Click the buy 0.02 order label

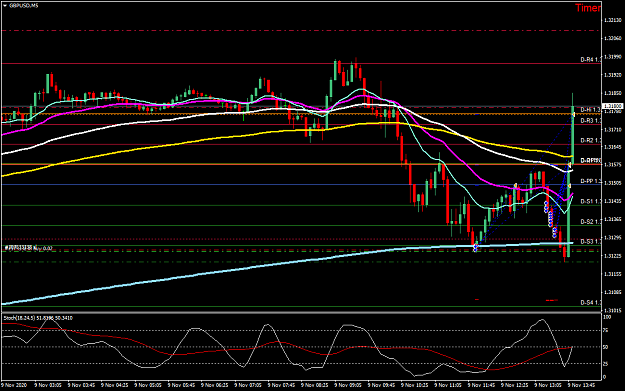tap(28, 248)
